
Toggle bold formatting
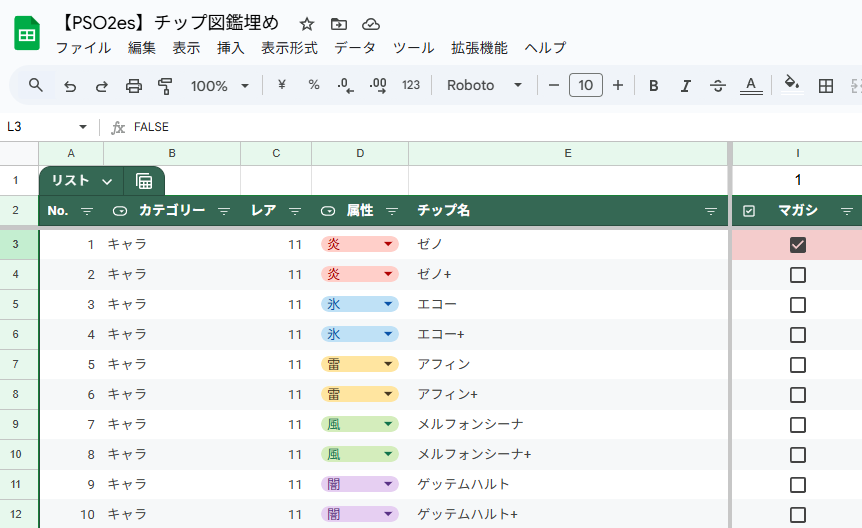coord(653,86)
